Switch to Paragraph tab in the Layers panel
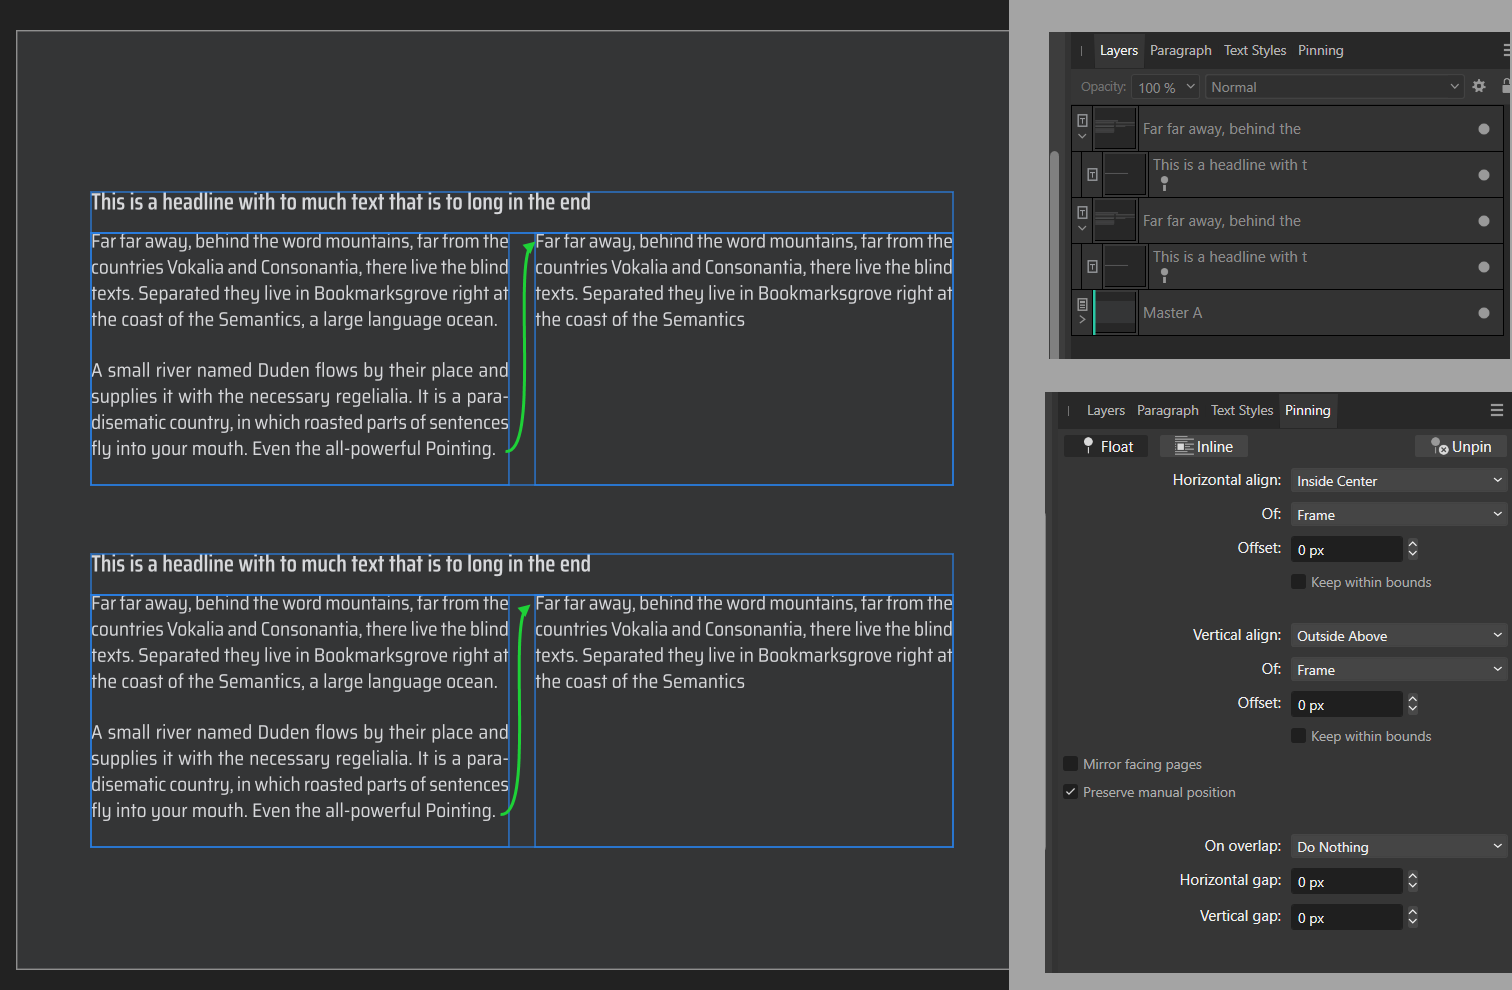This screenshot has width=1512, height=990. pyautogui.click(x=1180, y=51)
